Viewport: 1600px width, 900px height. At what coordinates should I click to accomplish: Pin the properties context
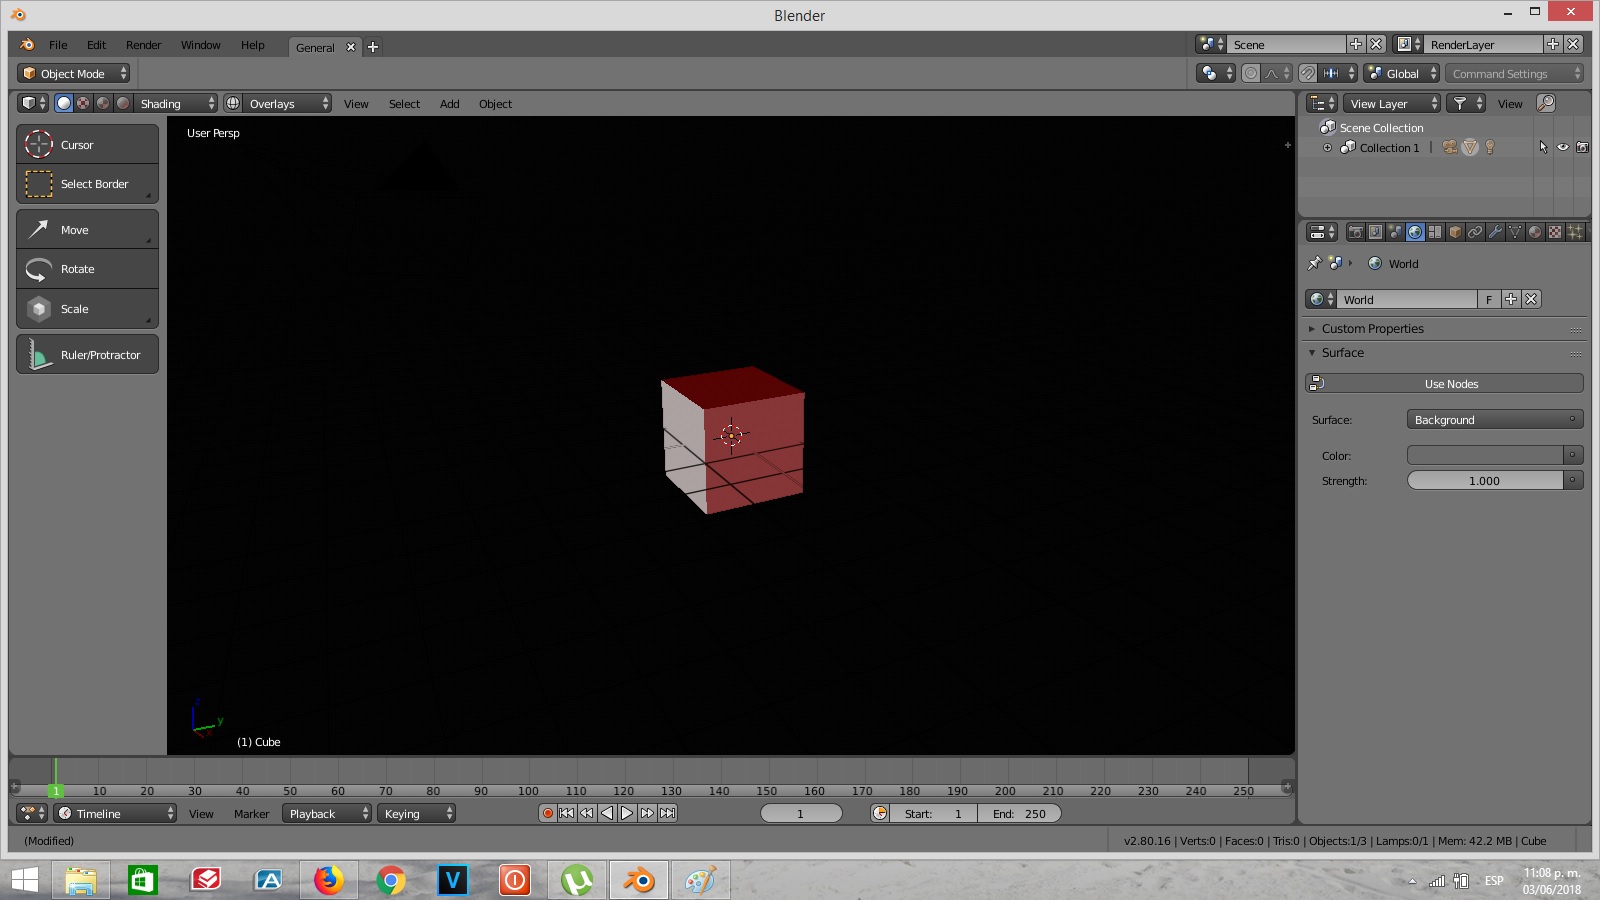(x=1314, y=264)
